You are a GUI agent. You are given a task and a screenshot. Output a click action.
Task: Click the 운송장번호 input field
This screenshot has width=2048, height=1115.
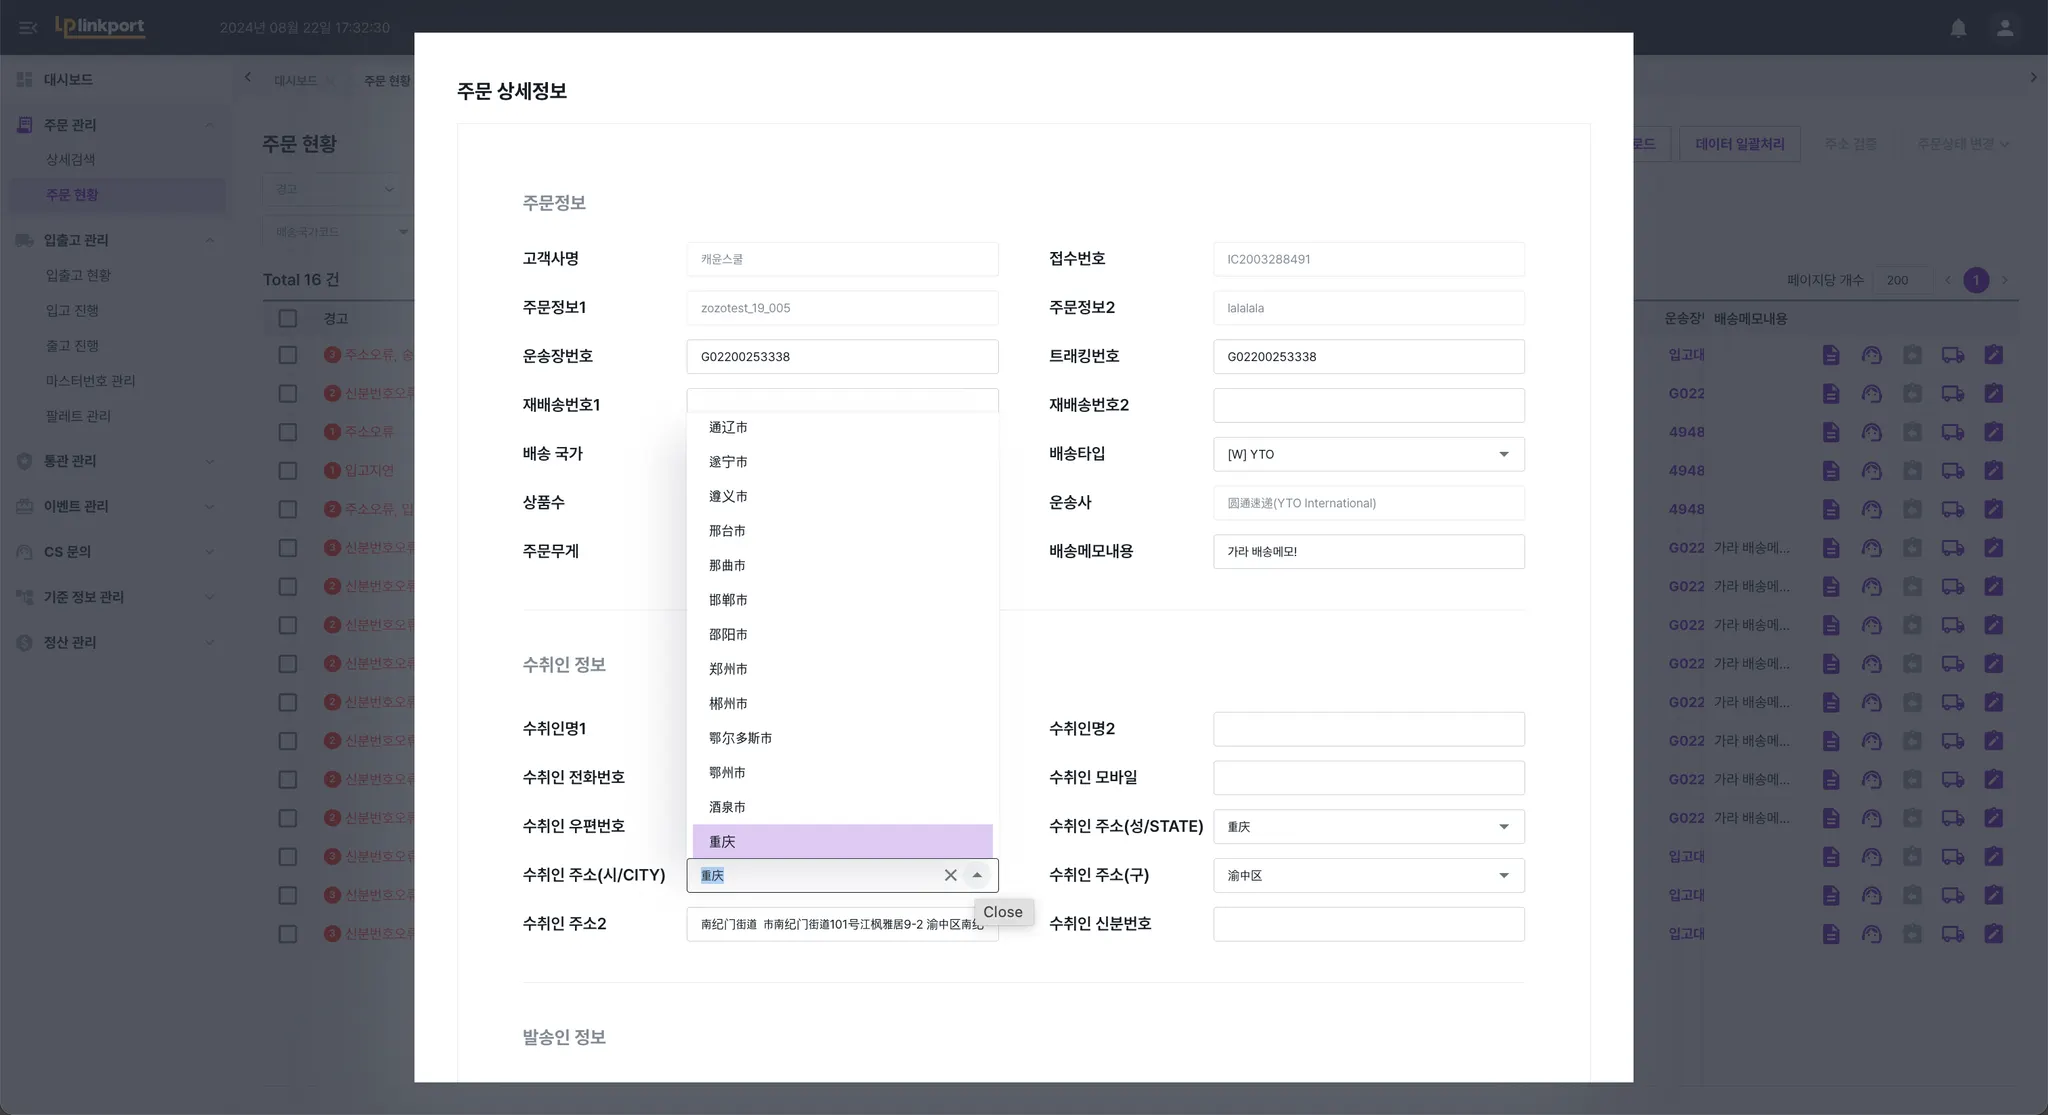pyautogui.click(x=841, y=357)
